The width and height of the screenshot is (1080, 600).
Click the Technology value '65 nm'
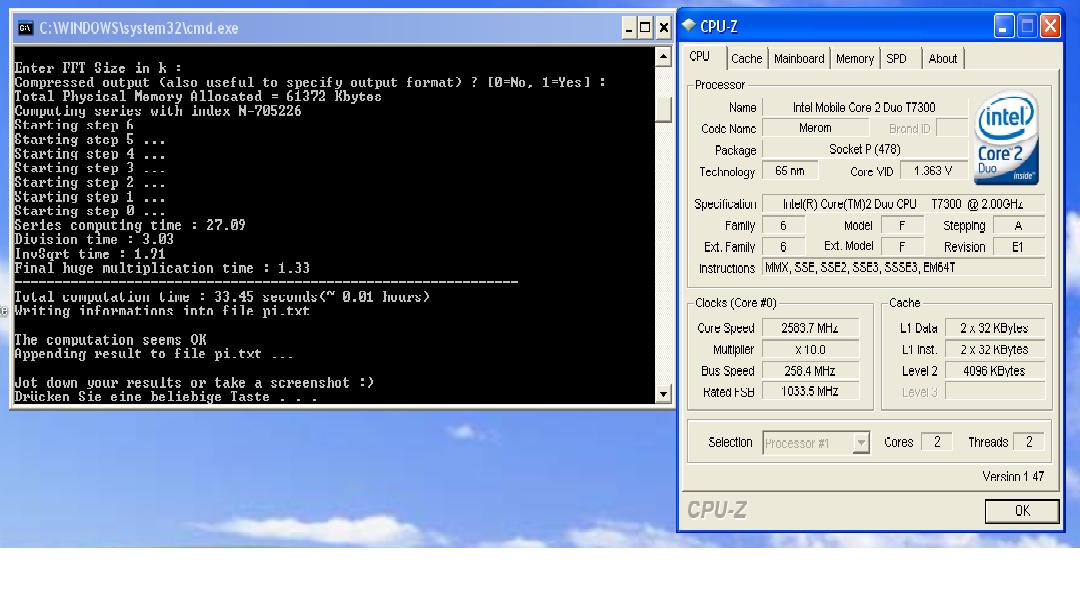(790, 171)
